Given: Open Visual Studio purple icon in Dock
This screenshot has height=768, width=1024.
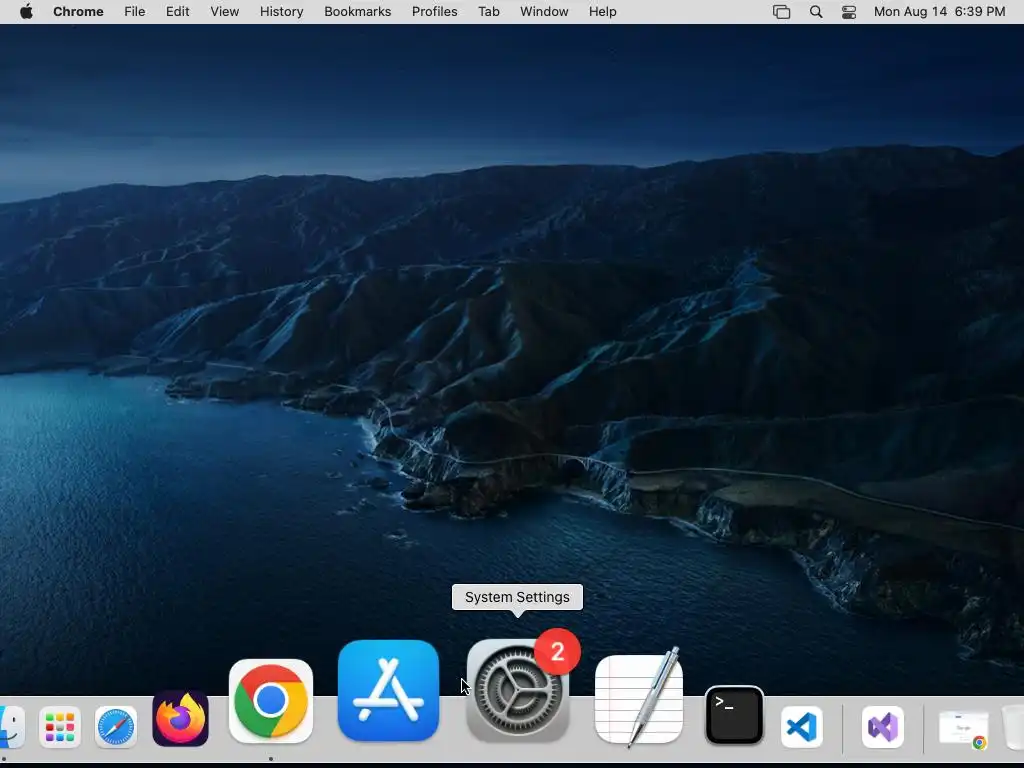Looking at the screenshot, I should pyautogui.click(x=883, y=727).
